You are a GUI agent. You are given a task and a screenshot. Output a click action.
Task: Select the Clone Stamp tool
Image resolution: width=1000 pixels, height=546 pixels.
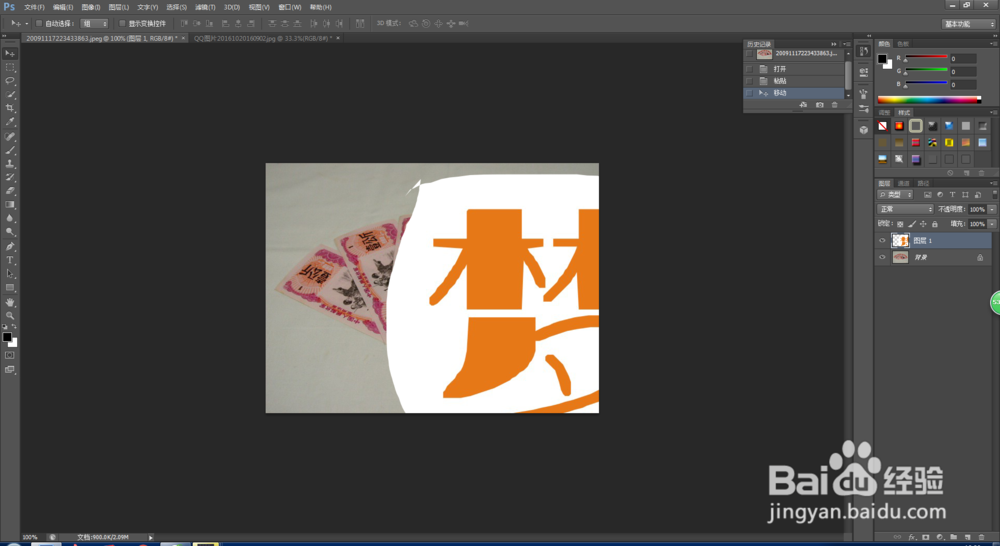point(10,164)
